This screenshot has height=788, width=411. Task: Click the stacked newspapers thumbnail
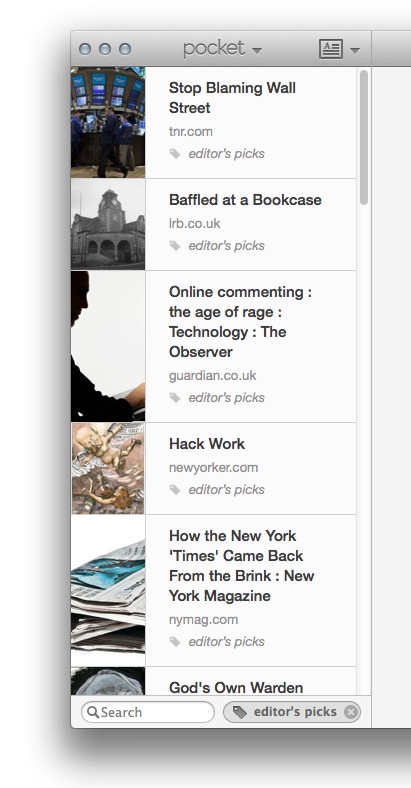108,591
